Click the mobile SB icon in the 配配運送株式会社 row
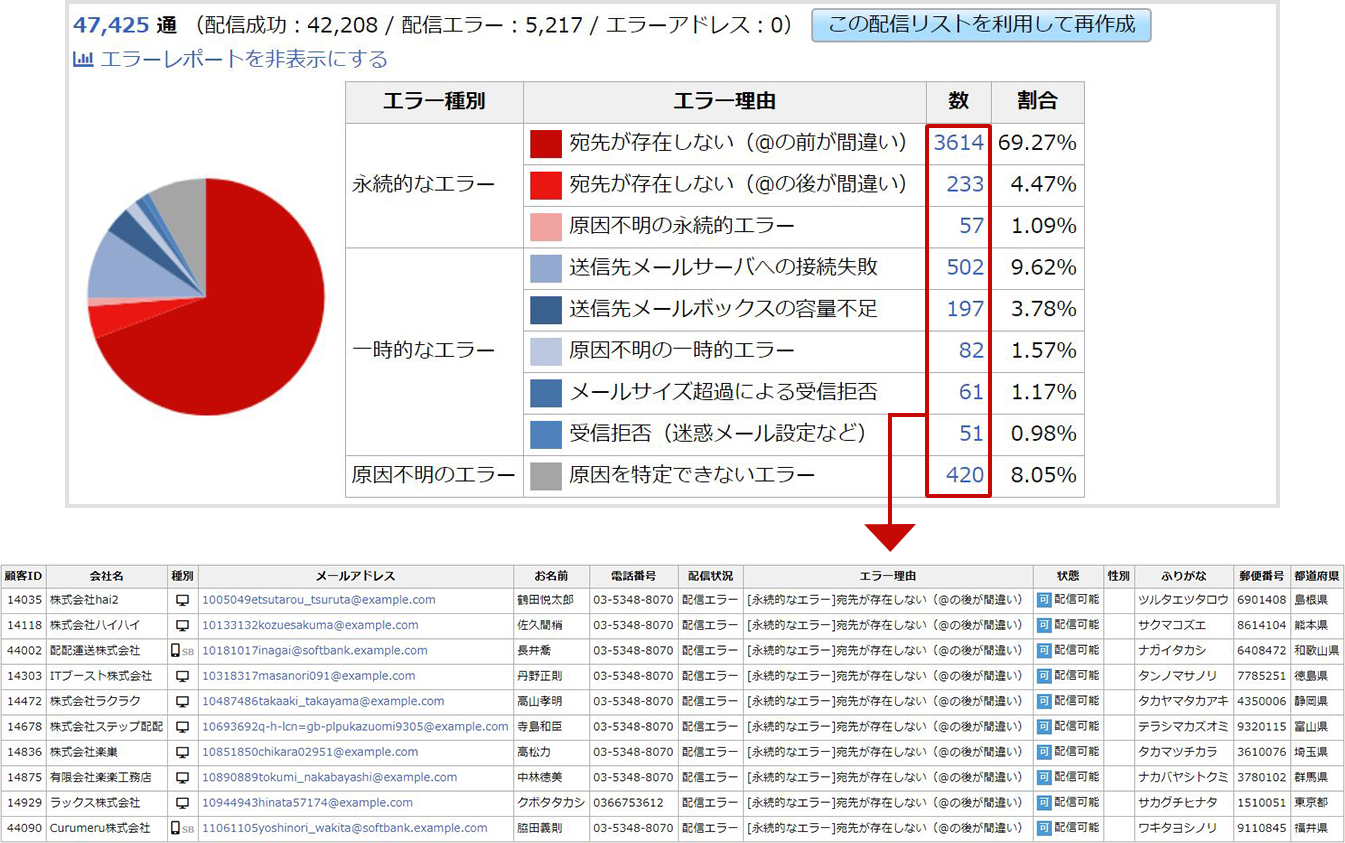 [x=182, y=650]
